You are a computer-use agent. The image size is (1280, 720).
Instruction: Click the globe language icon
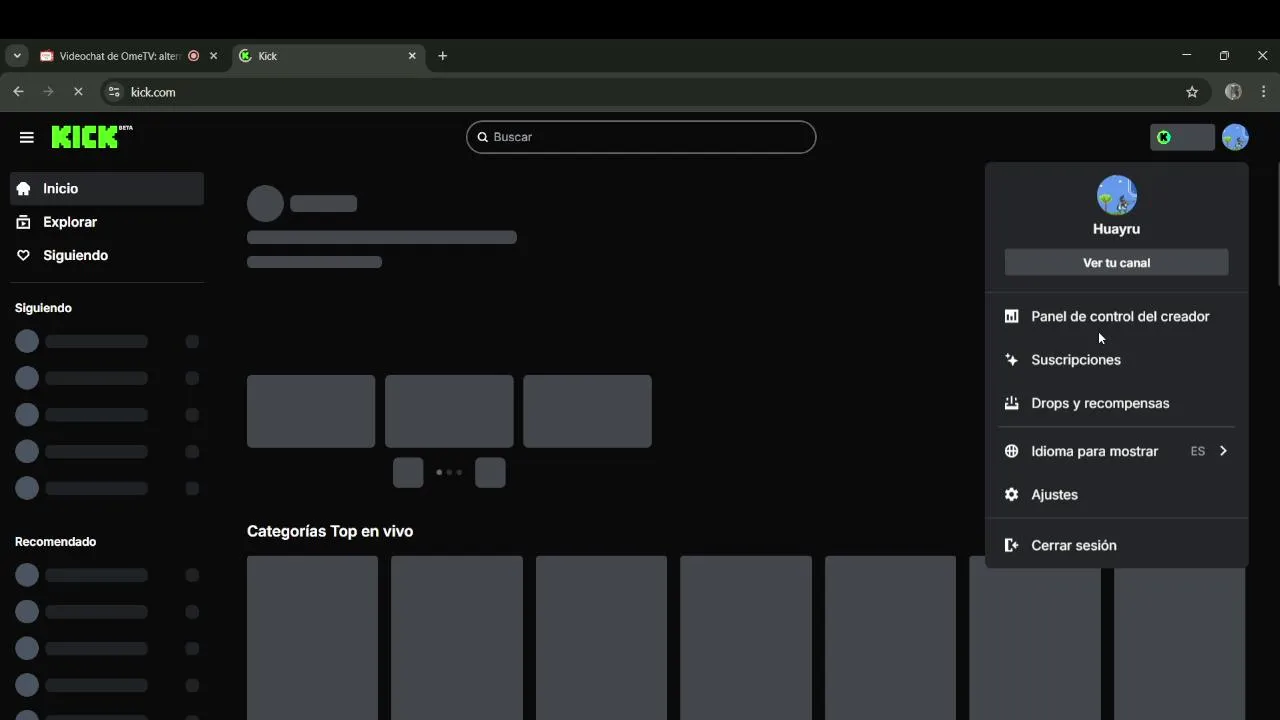click(x=1011, y=451)
